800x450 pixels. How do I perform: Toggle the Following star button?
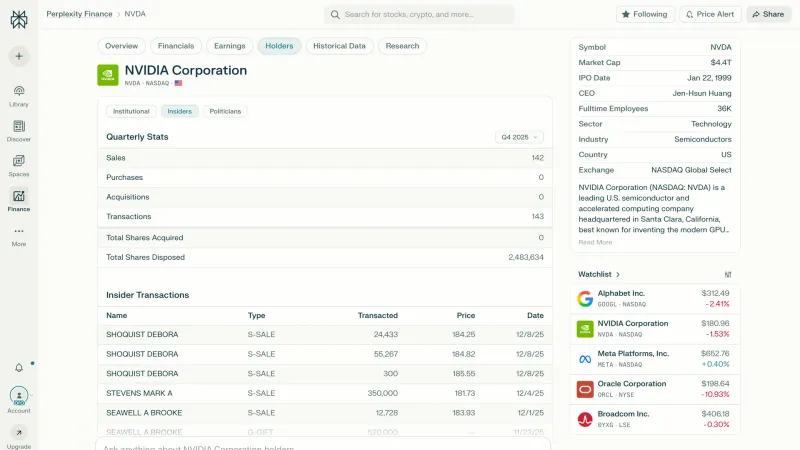(x=645, y=14)
